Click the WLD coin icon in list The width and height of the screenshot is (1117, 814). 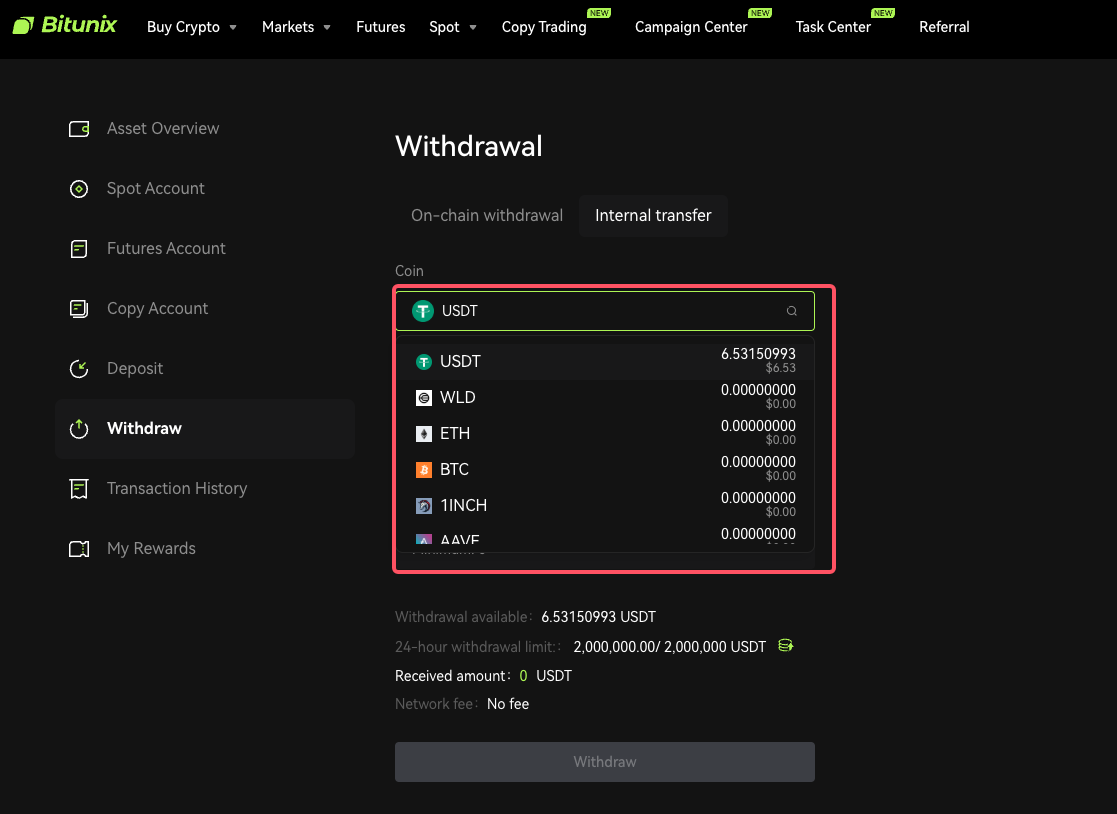424,398
